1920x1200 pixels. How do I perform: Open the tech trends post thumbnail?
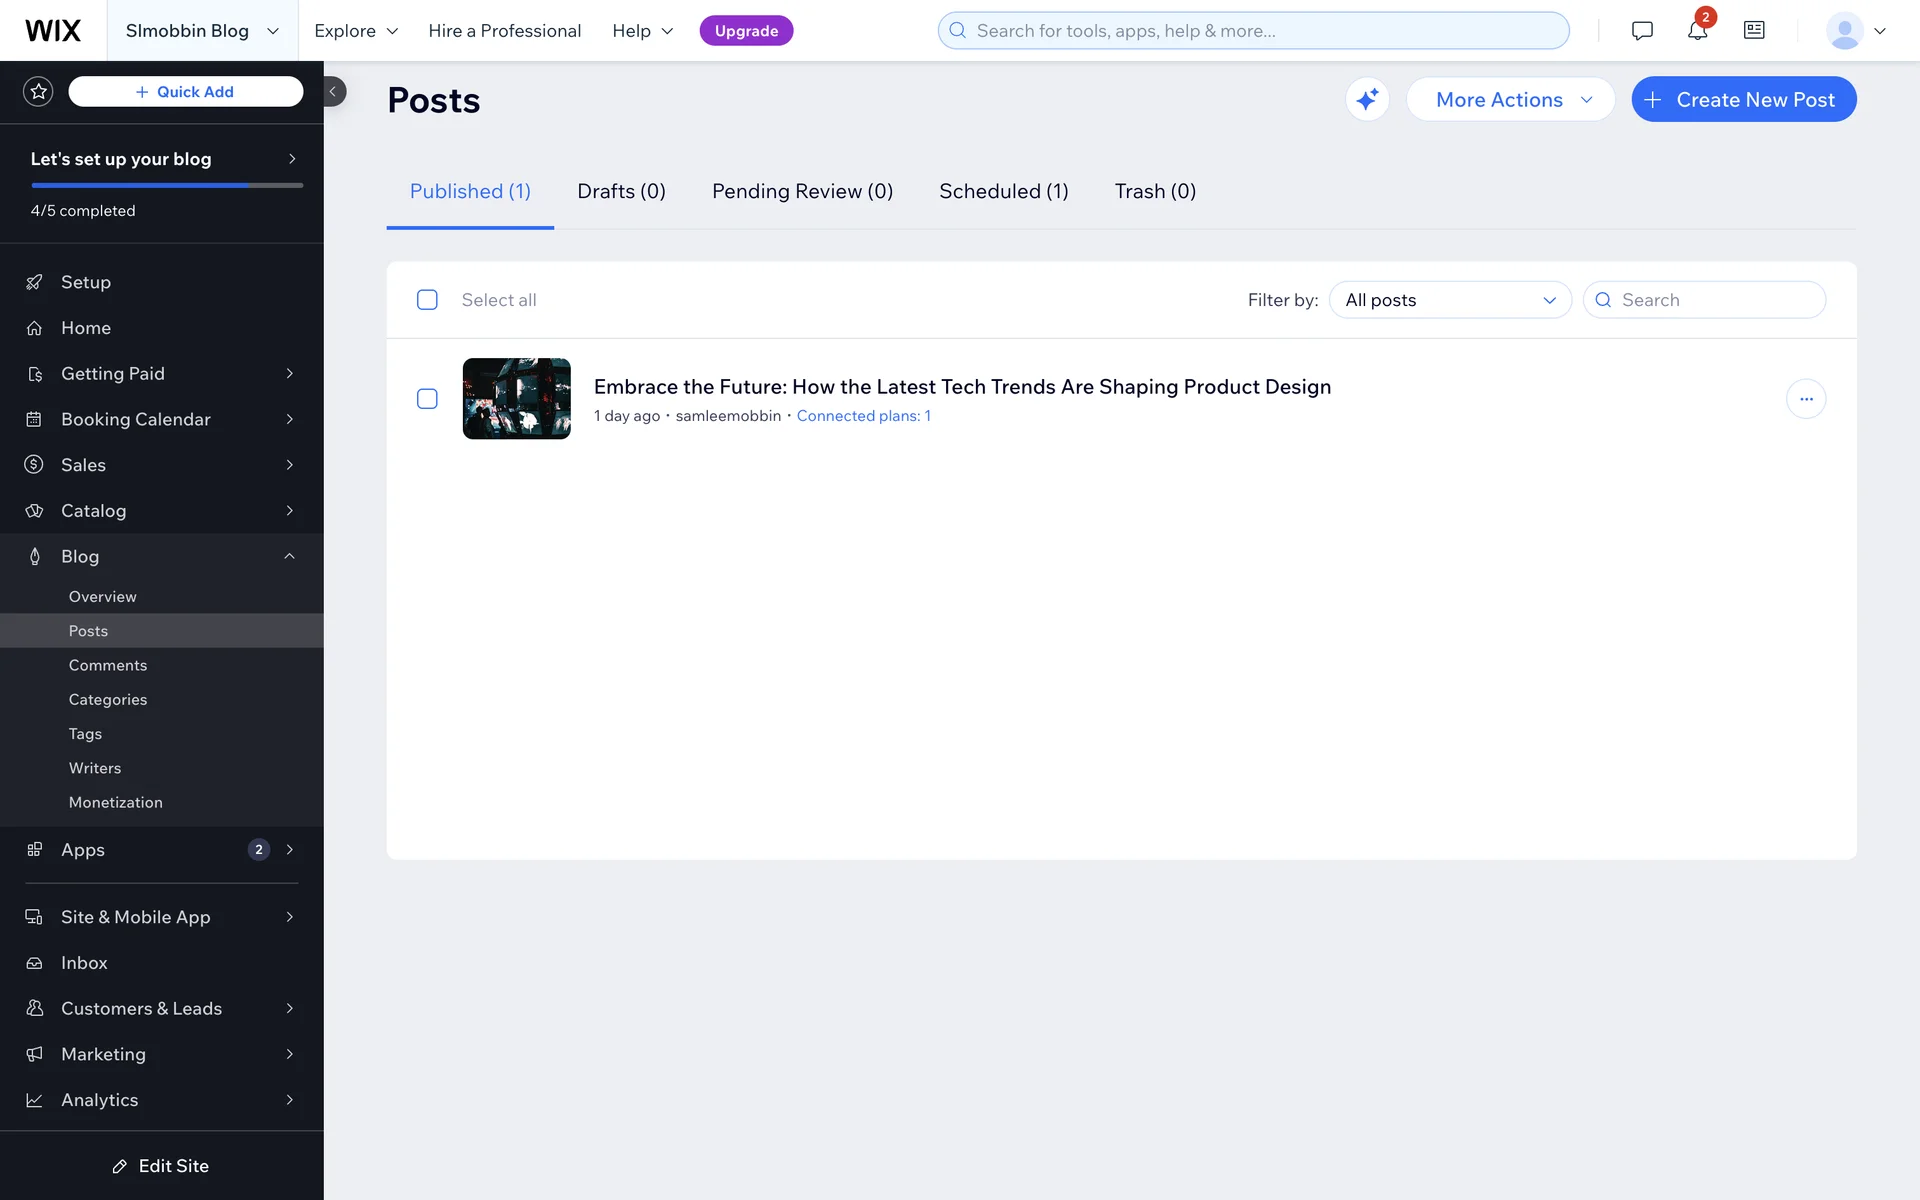coord(516,399)
